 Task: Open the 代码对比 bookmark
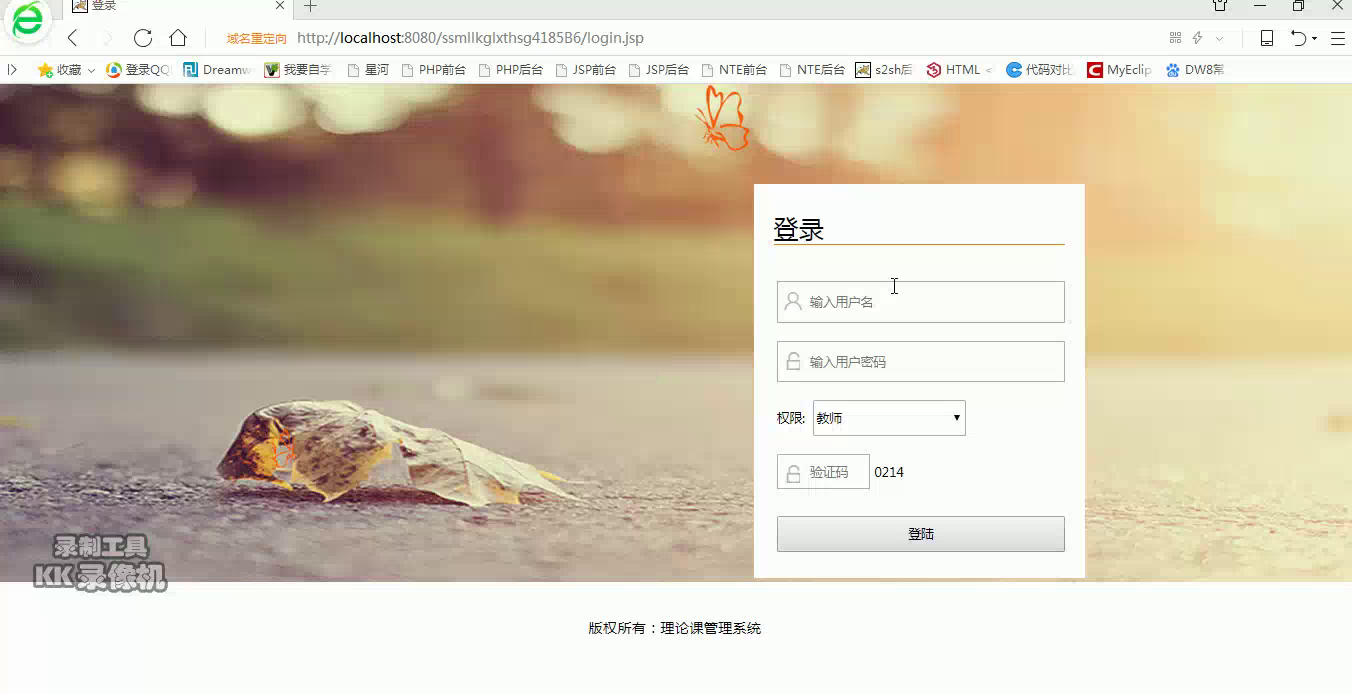coord(1040,70)
